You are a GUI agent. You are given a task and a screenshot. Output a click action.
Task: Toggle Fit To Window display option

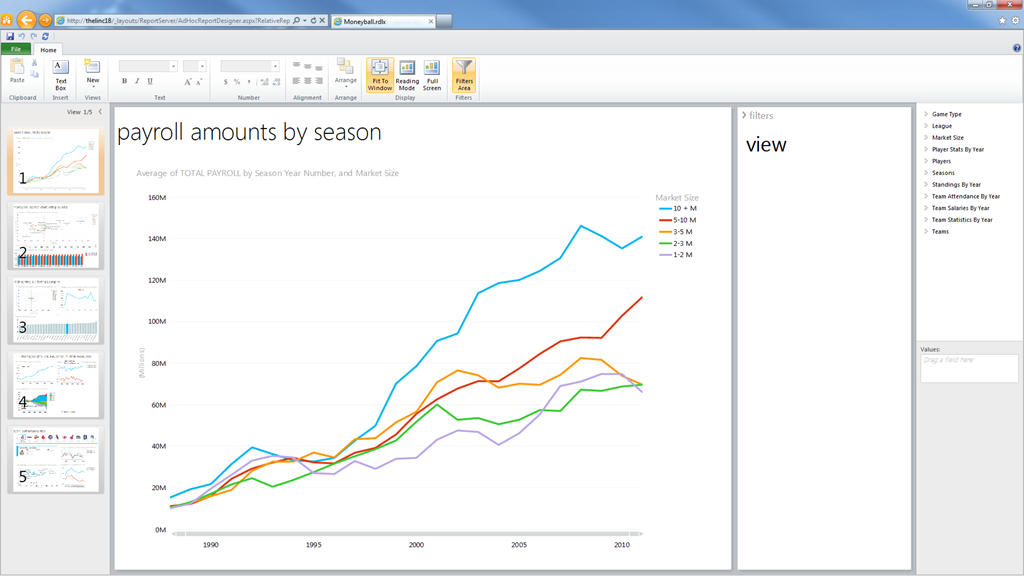tap(380, 75)
